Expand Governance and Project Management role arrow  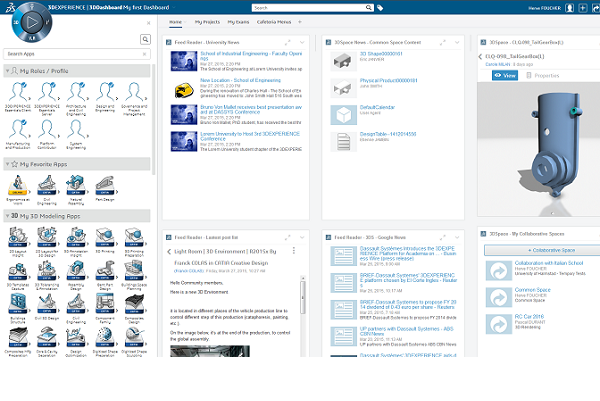(x=146, y=98)
